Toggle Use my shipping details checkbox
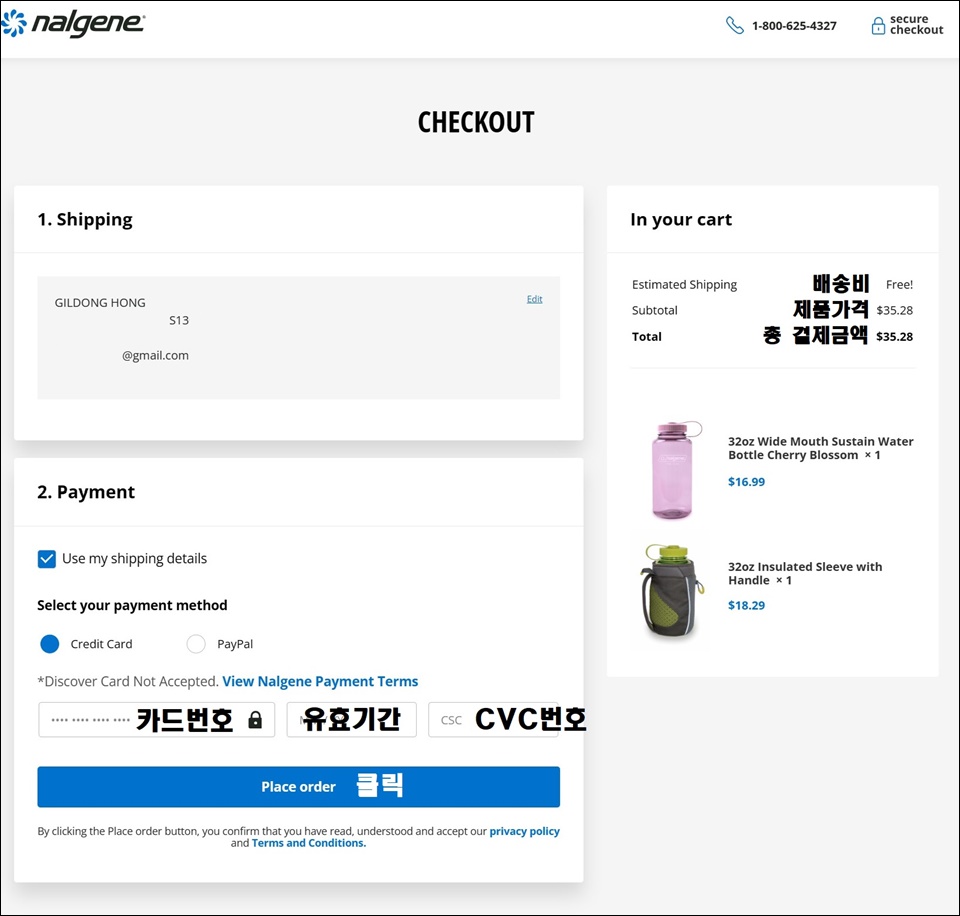Viewport: 960px width, 916px height. 47,558
